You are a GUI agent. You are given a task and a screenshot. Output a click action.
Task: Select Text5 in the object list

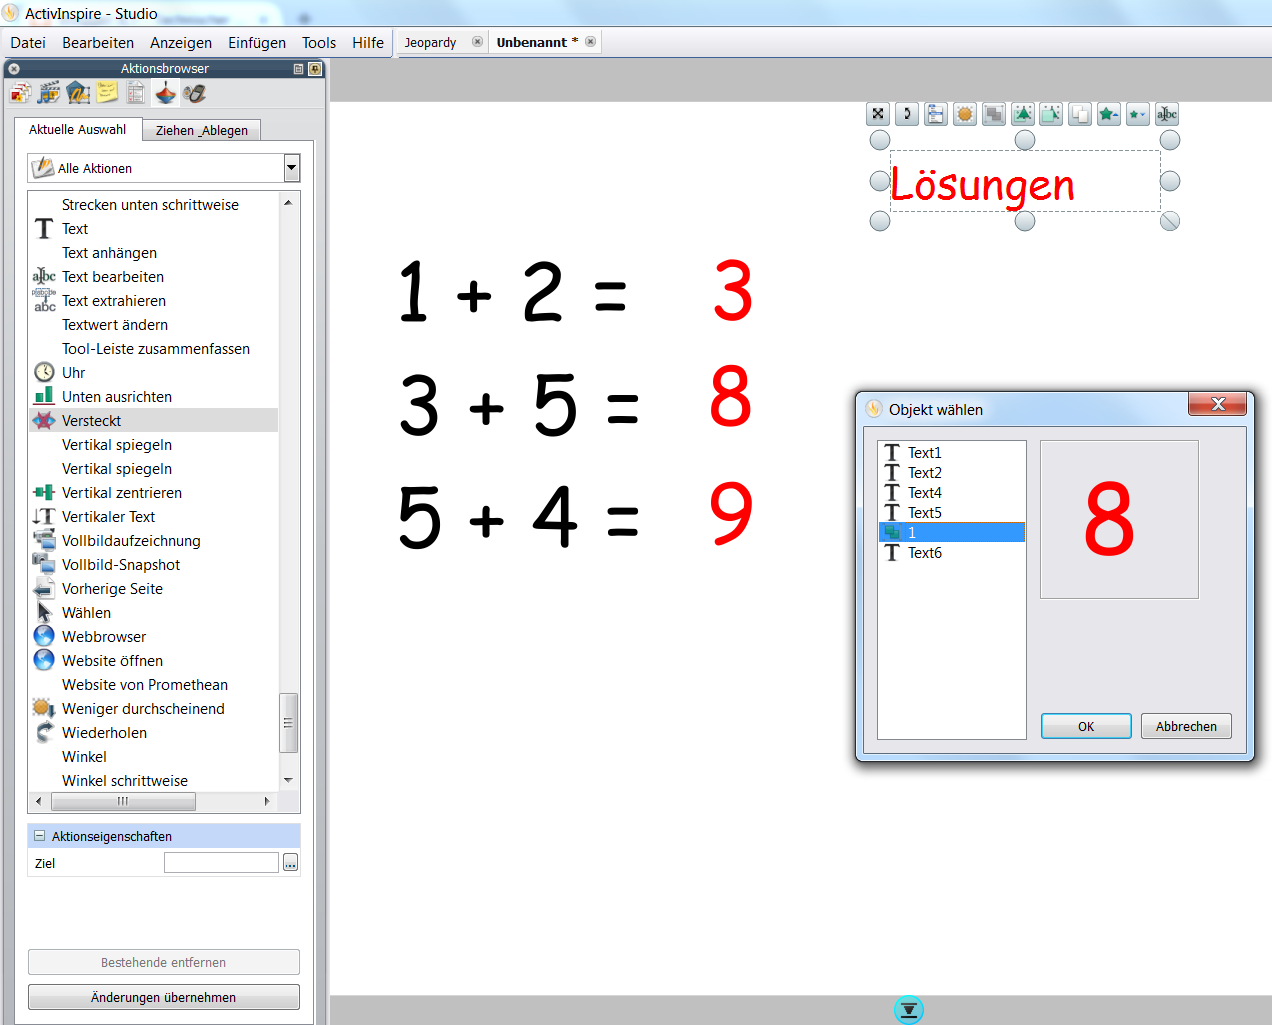click(952, 513)
